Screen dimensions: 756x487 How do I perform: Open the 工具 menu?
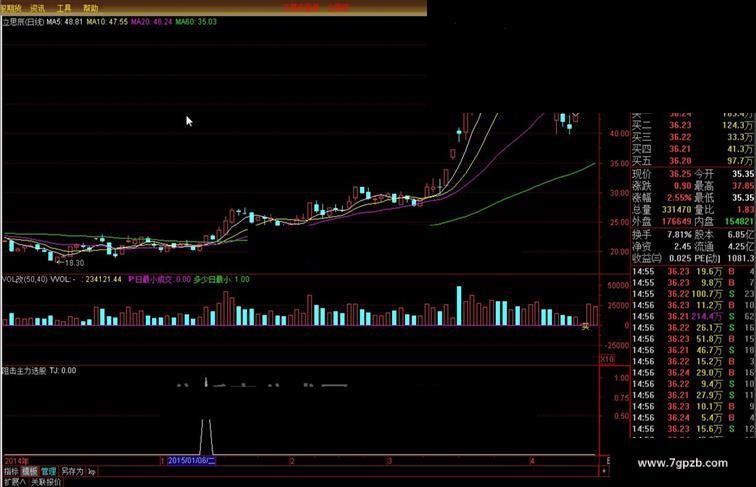coord(64,8)
